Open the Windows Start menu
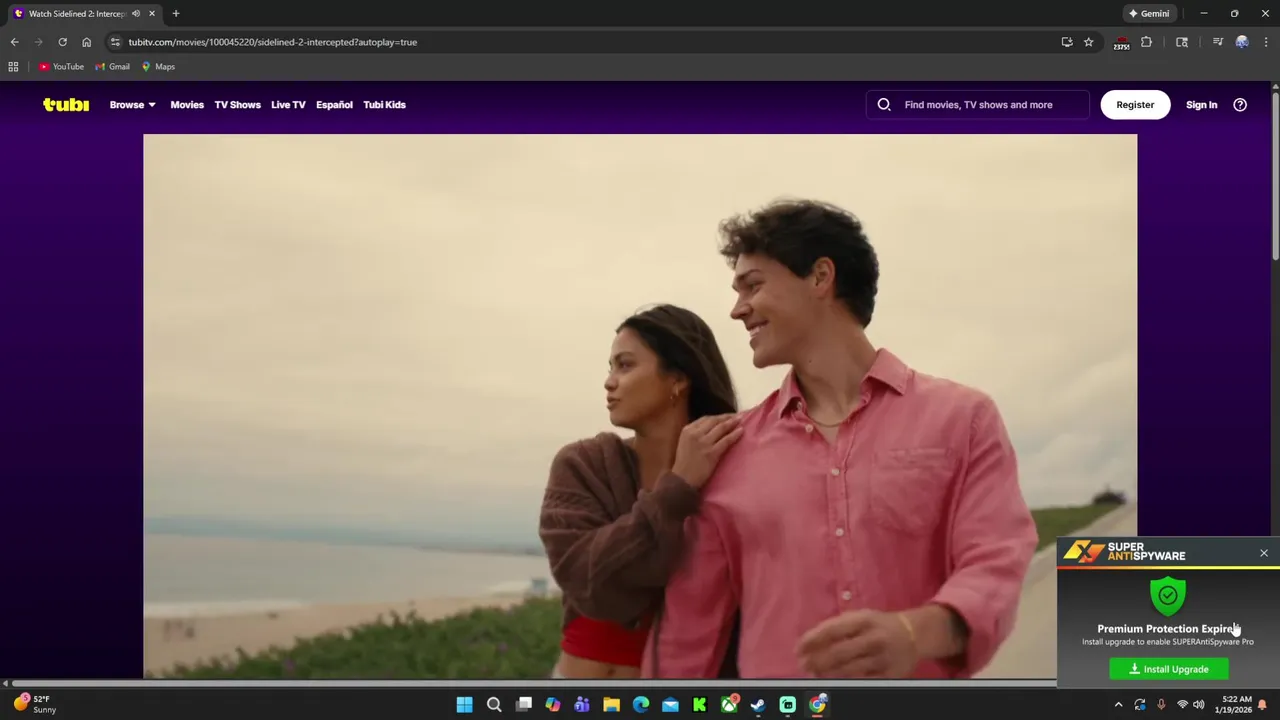 click(464, 705)
